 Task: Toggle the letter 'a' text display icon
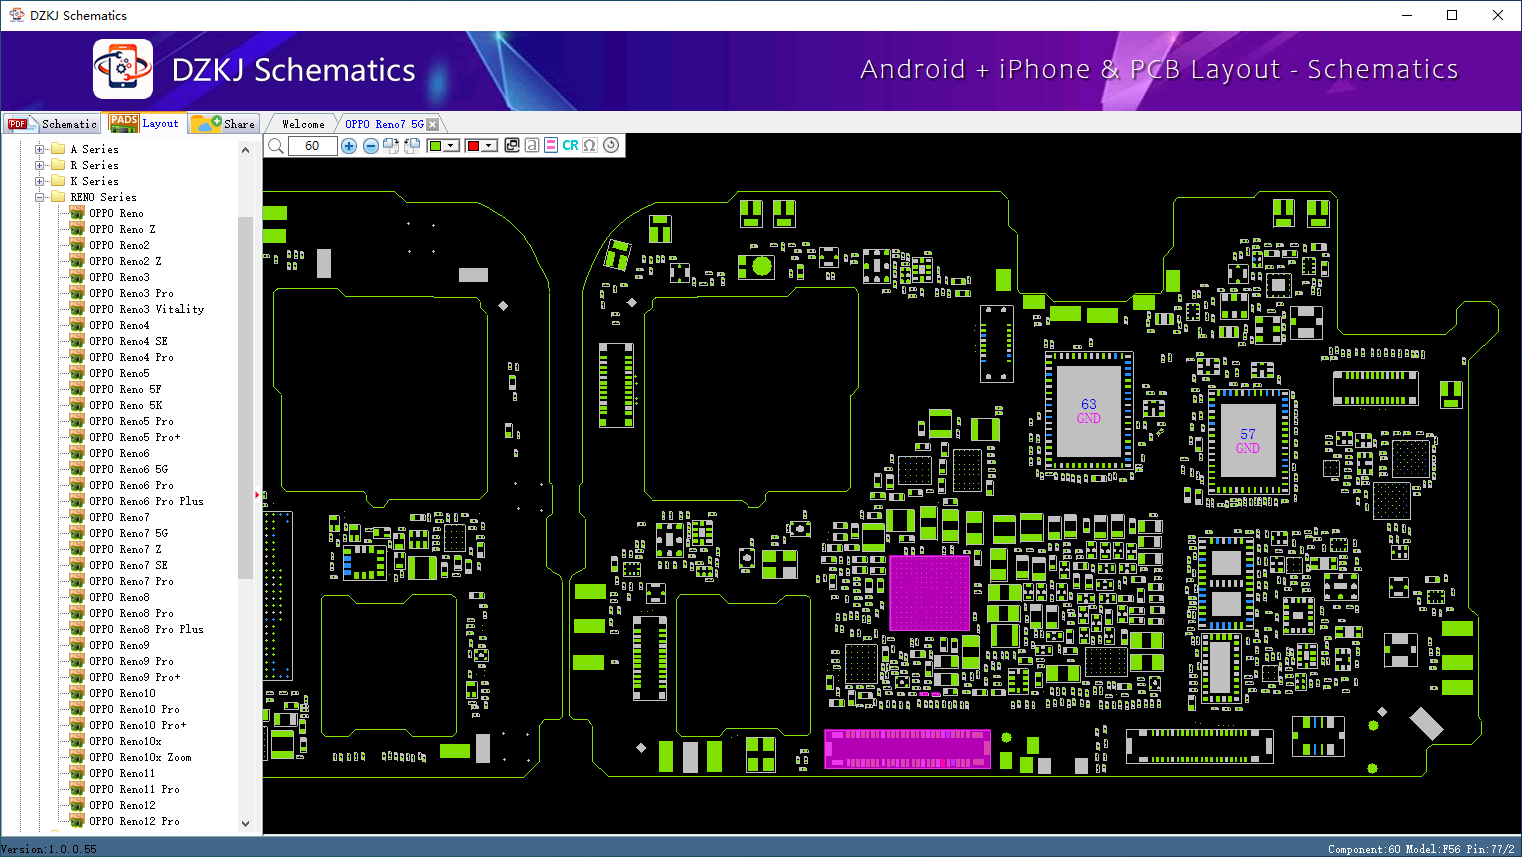coord(532,145)
